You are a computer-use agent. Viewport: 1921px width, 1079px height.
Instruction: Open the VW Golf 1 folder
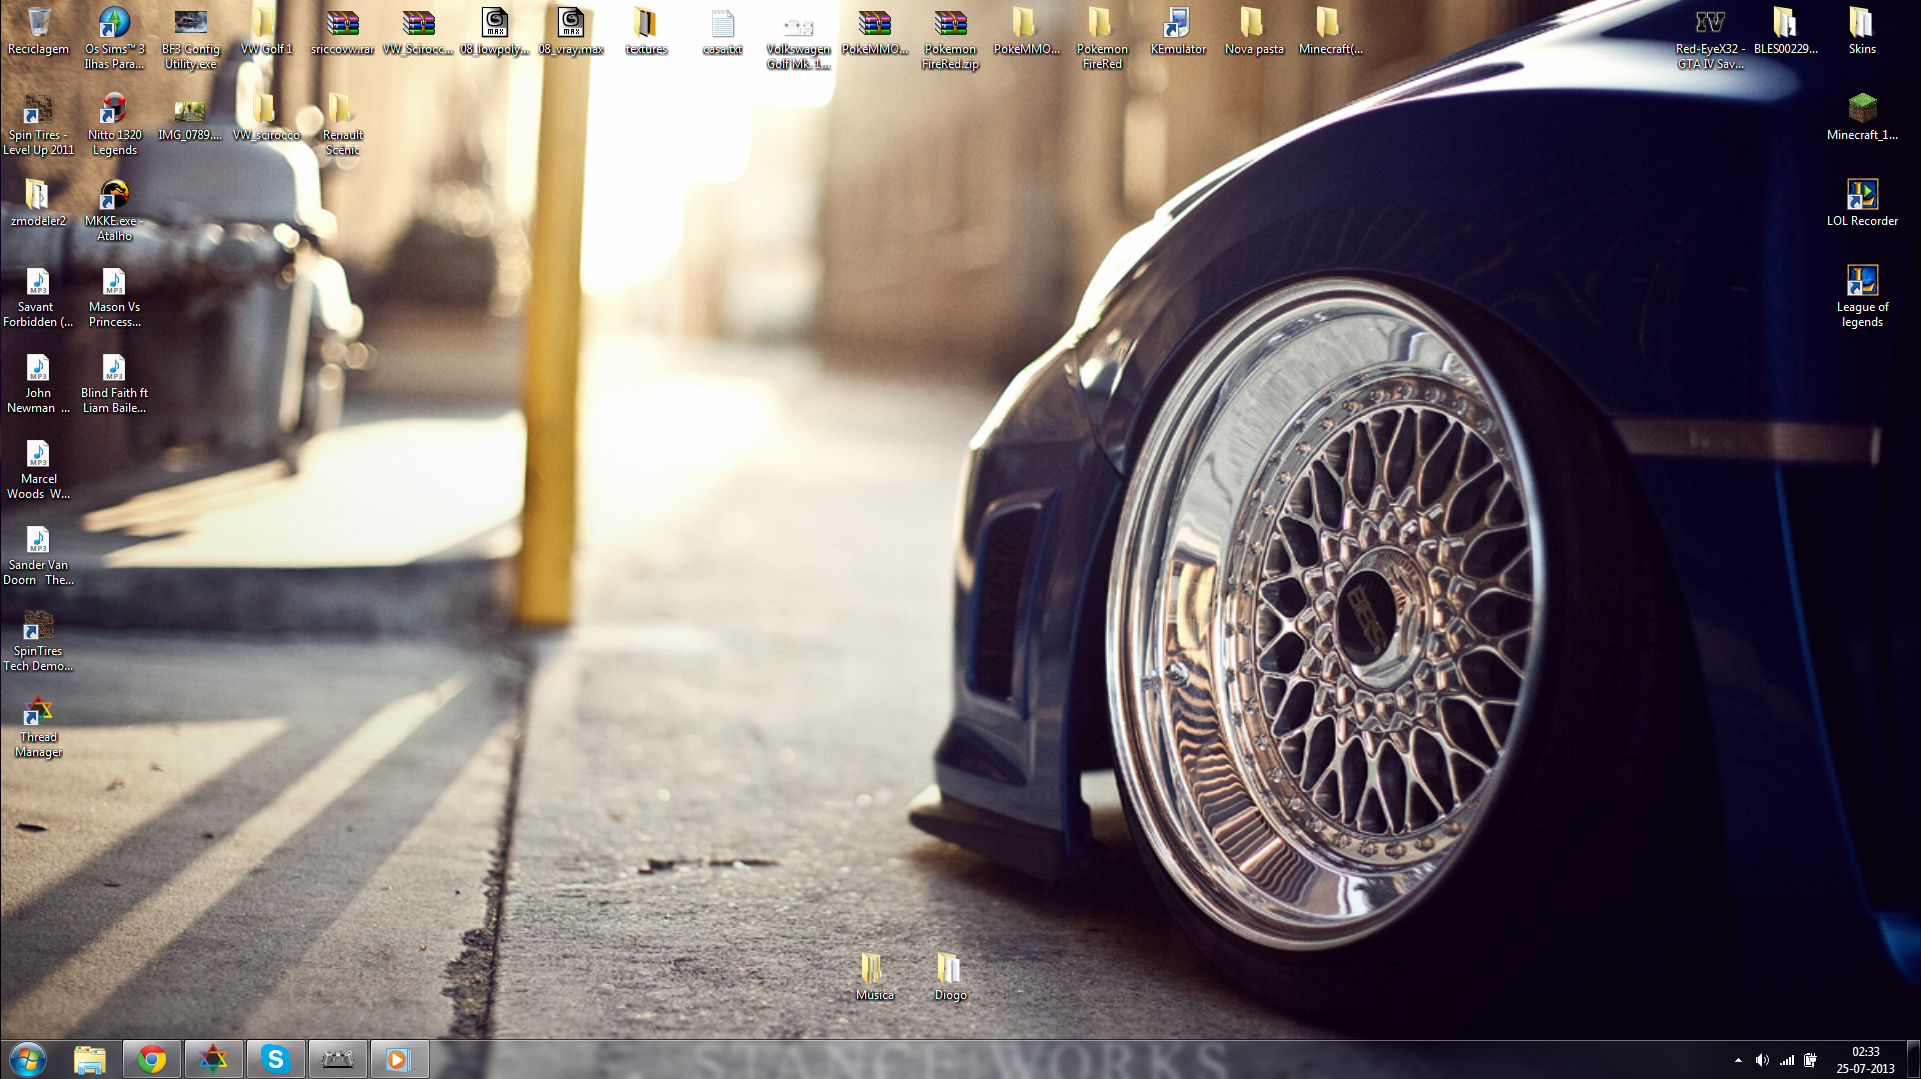(x=266, y=32)
